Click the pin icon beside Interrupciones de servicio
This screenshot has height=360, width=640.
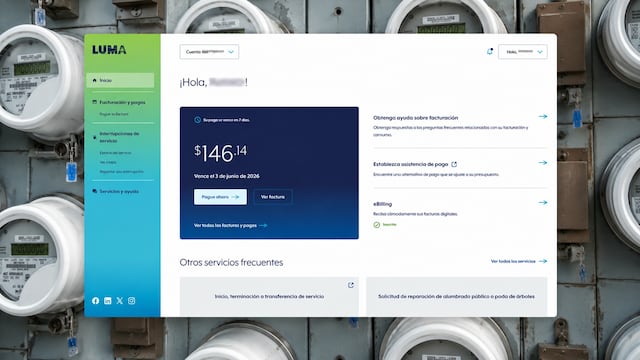point(95,138)
